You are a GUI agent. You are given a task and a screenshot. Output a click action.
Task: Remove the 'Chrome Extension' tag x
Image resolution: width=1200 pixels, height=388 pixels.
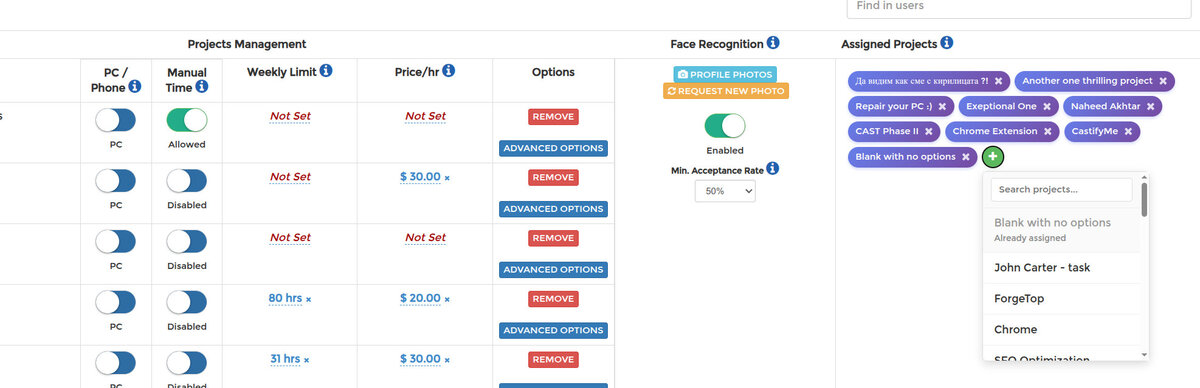point(1048,131)
